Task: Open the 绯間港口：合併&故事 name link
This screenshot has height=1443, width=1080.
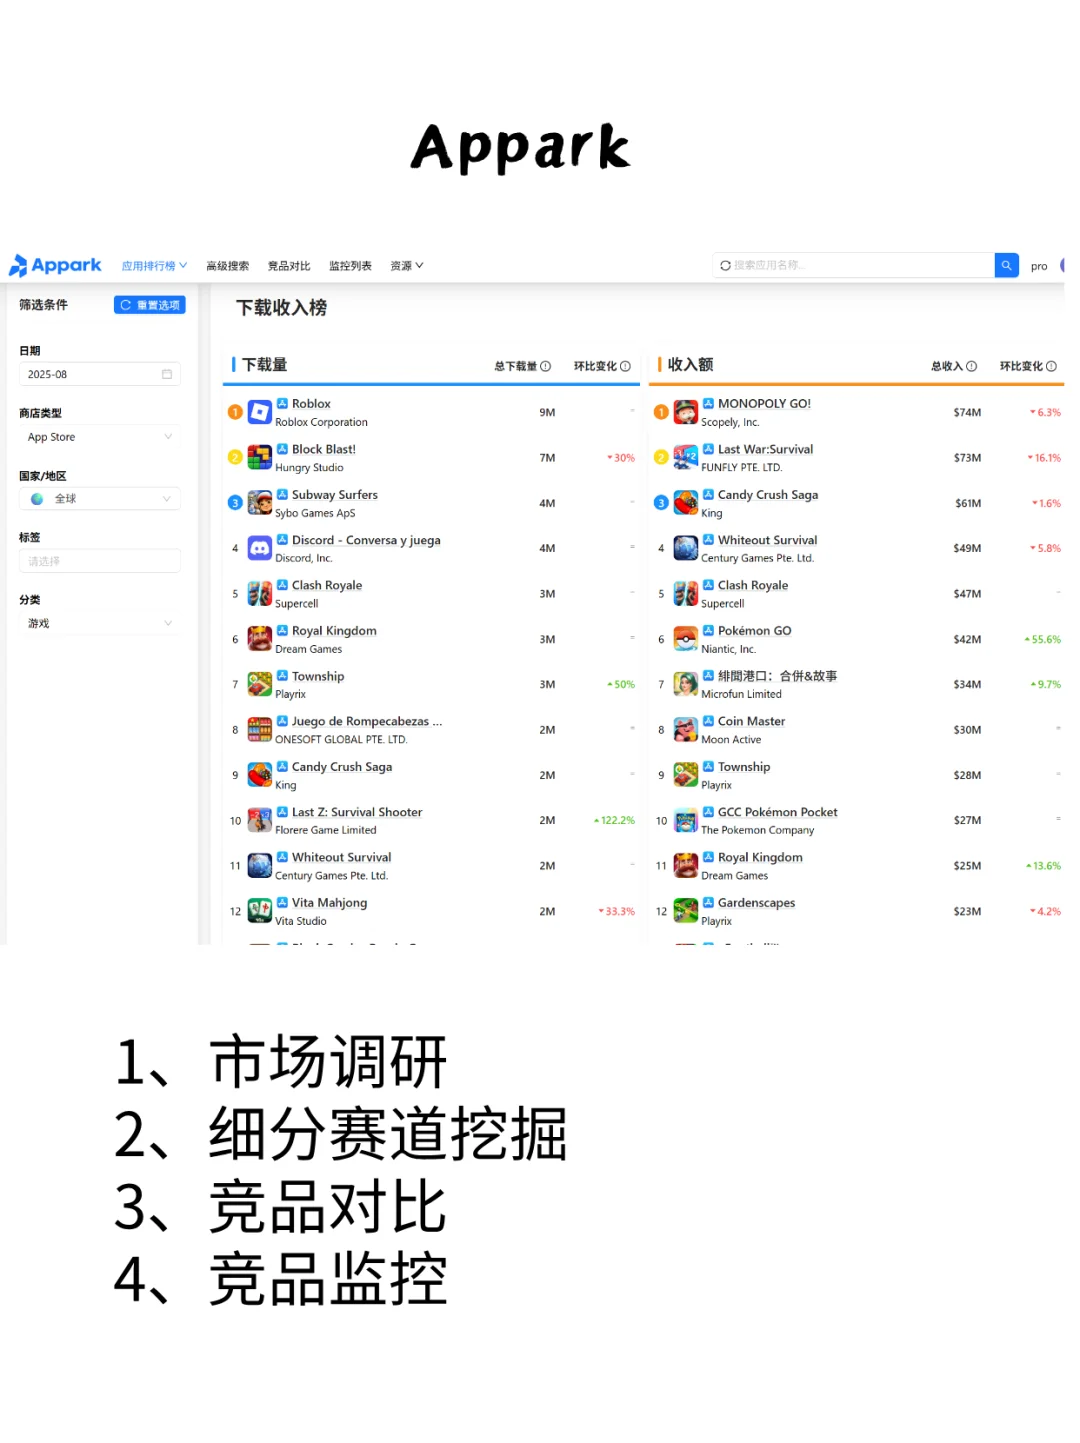Action: coord(777,676)
